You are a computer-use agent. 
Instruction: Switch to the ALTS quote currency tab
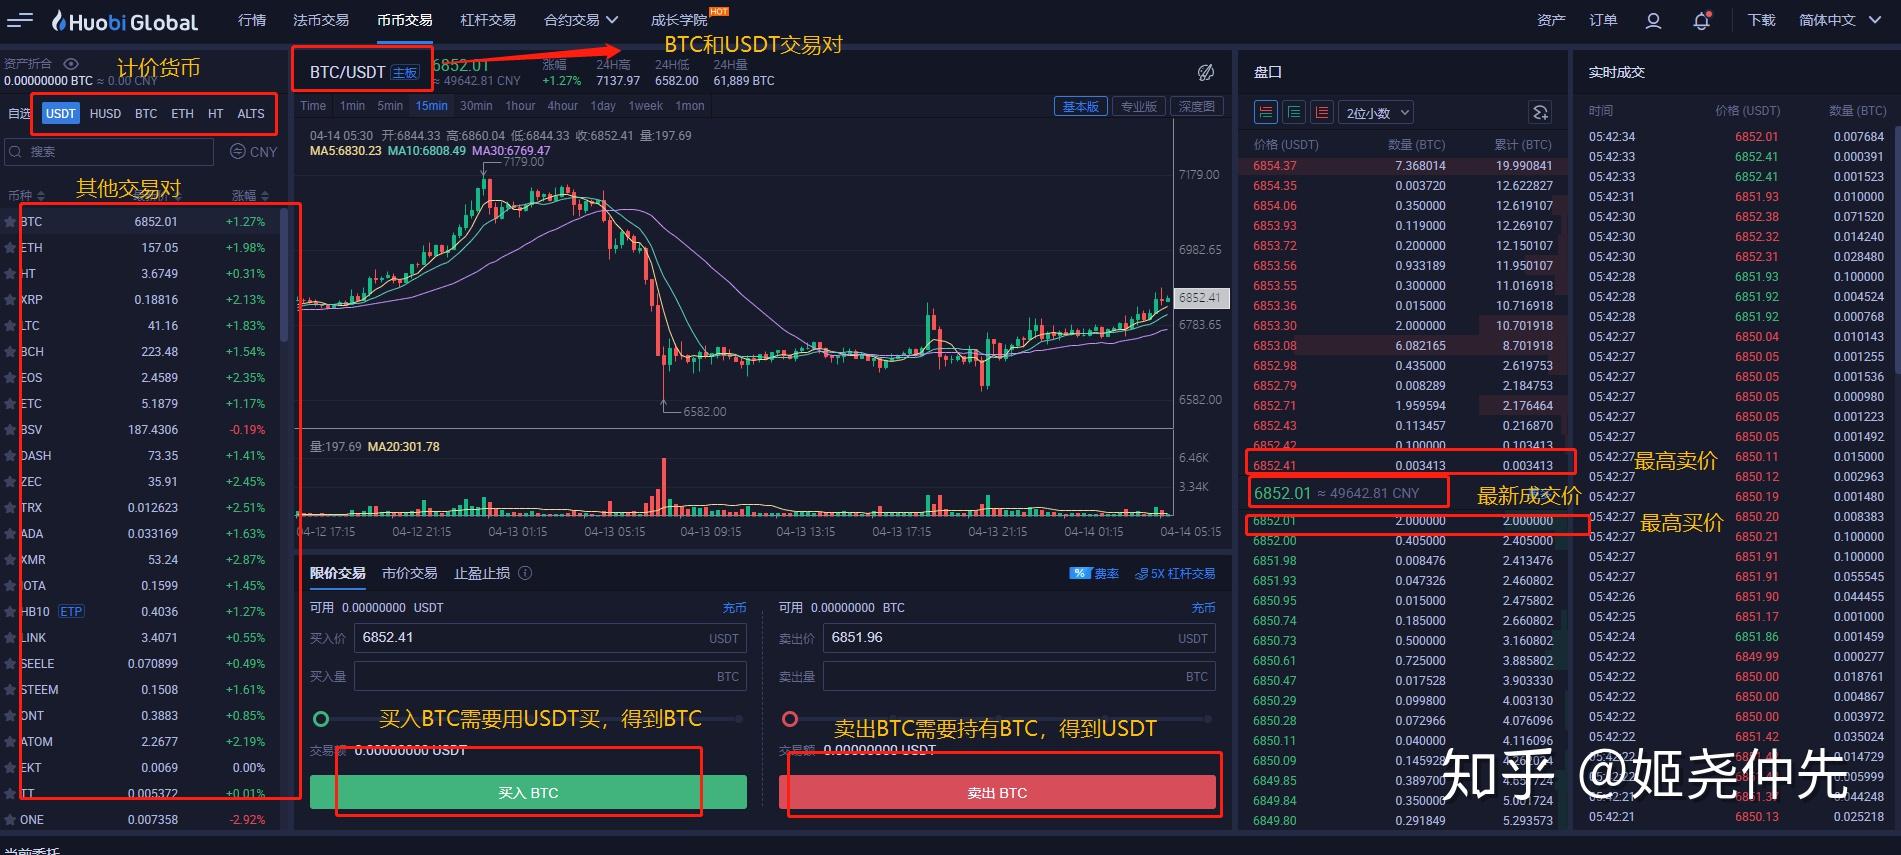tap(251, 114)
